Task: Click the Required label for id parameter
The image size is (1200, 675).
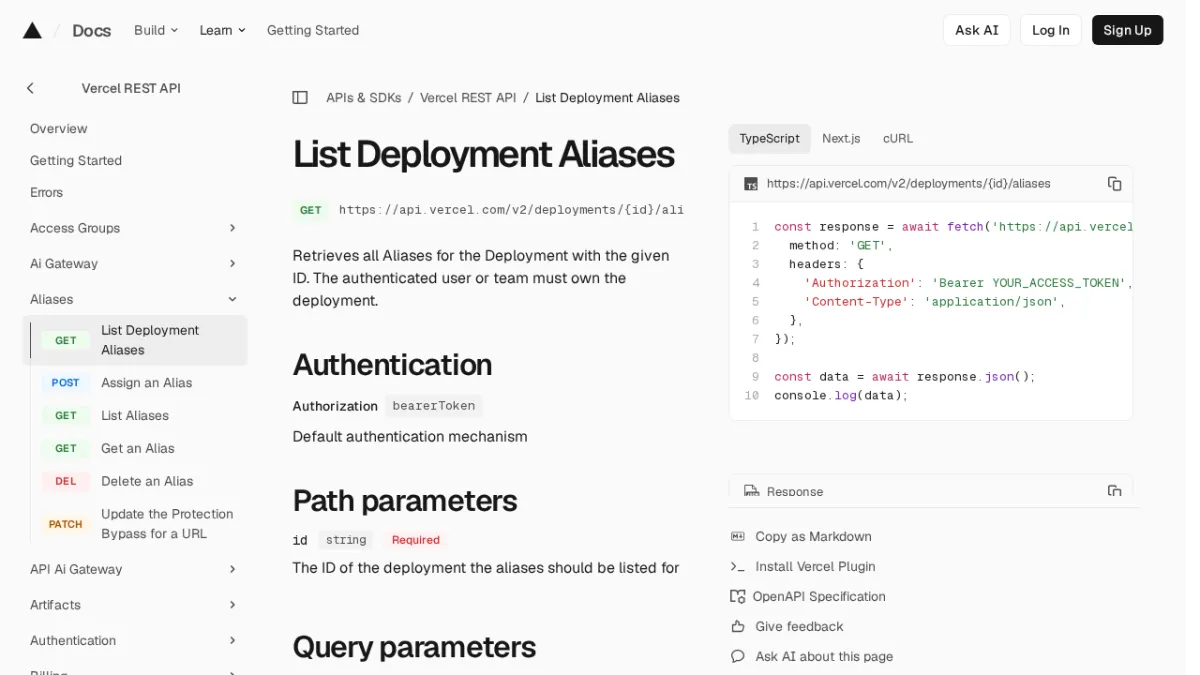Action: [416, 540]
